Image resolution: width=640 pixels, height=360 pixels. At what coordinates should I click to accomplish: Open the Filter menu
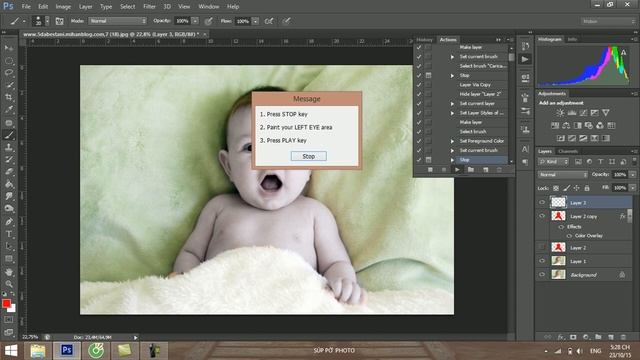149,7
